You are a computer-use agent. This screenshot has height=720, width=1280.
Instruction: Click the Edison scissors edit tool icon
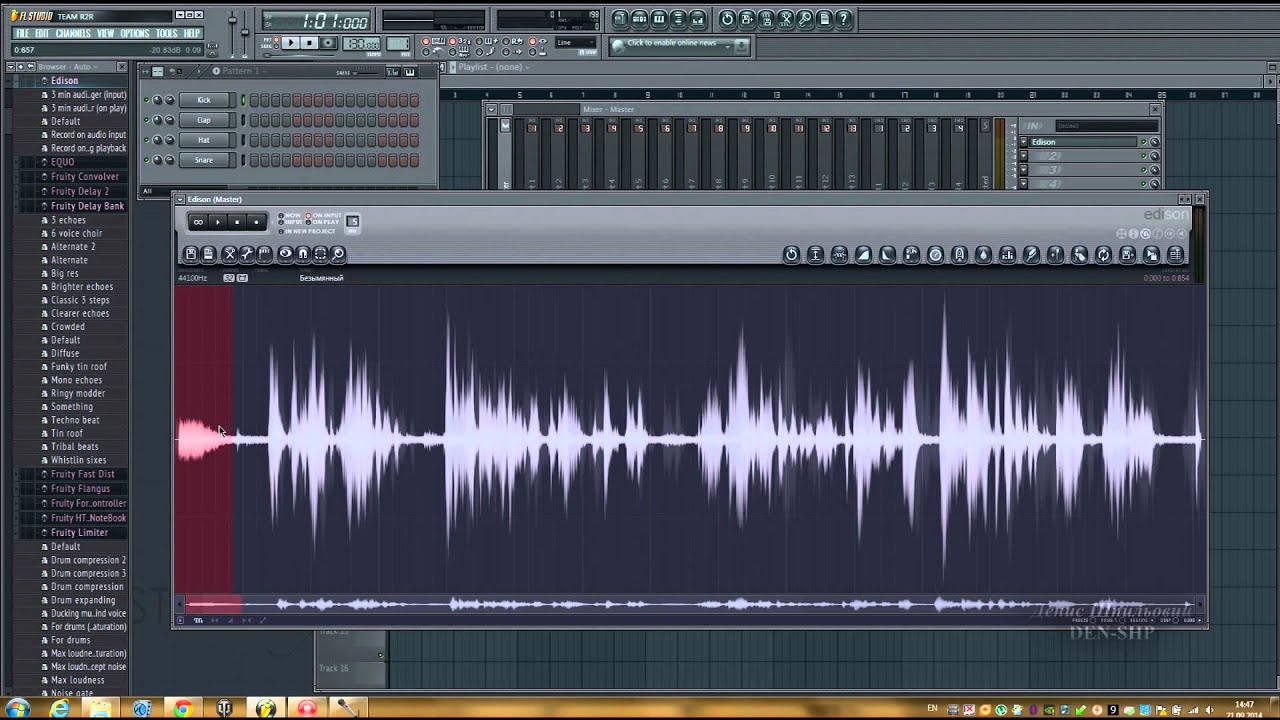point(230,254)
